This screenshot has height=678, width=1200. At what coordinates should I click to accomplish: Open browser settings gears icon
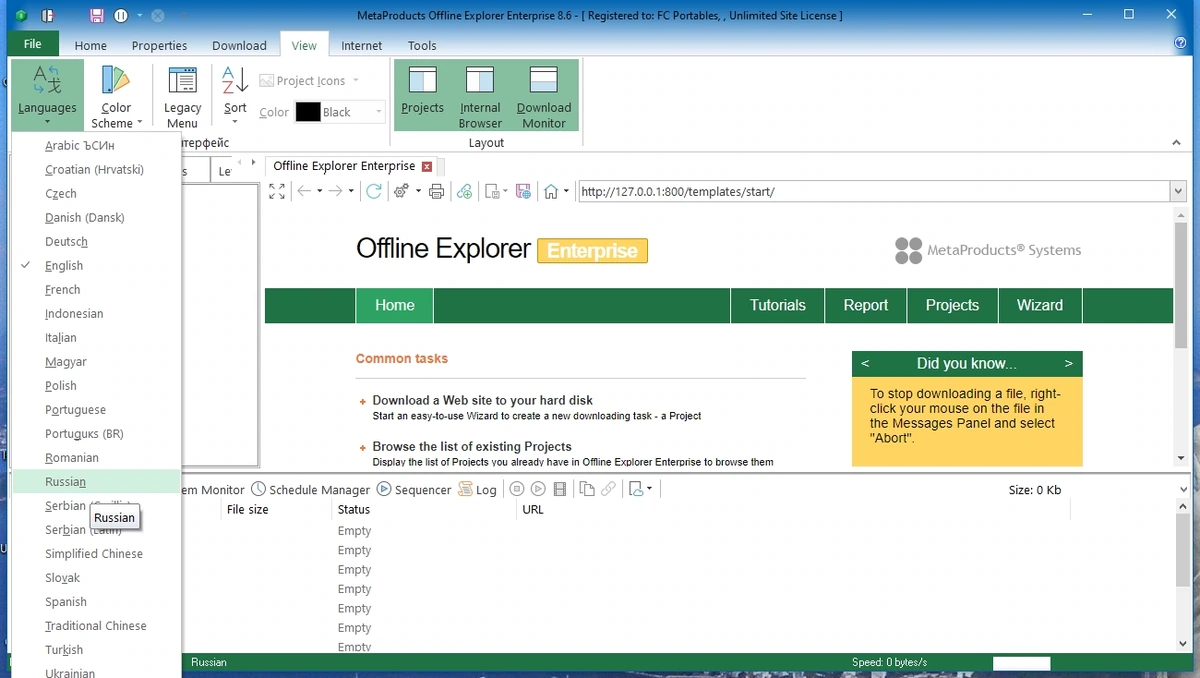coord(401,192)
